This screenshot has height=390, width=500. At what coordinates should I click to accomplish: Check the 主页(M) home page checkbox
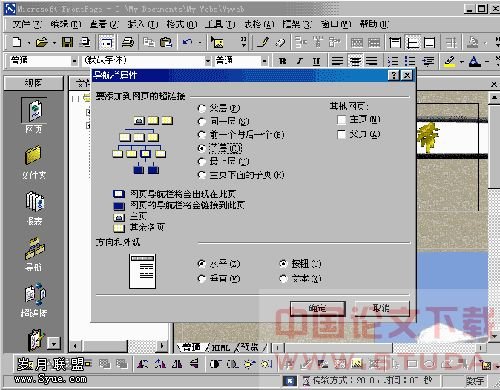pyautogui.click(x=341, y=119)
